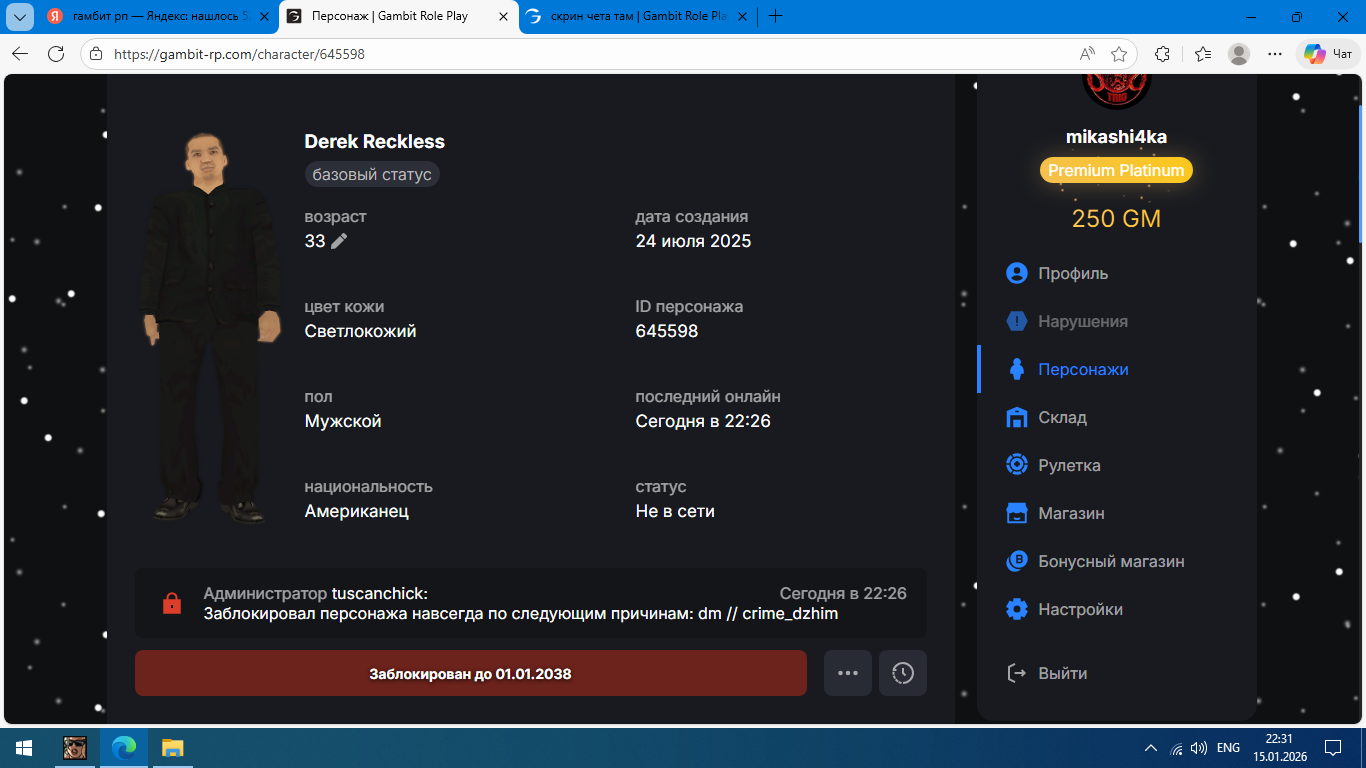Click the pencil icon next to age 33
1366x768 pixels.
[x=339, y=241]
